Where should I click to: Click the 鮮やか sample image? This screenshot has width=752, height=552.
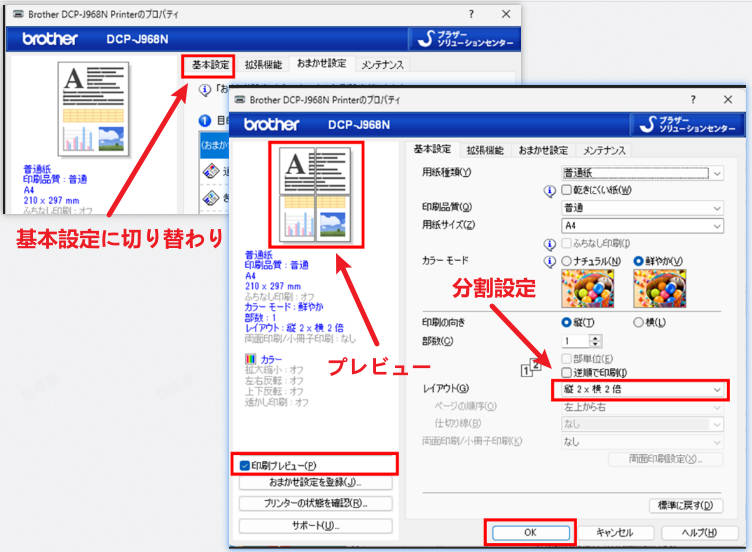[x=659, y=288]
